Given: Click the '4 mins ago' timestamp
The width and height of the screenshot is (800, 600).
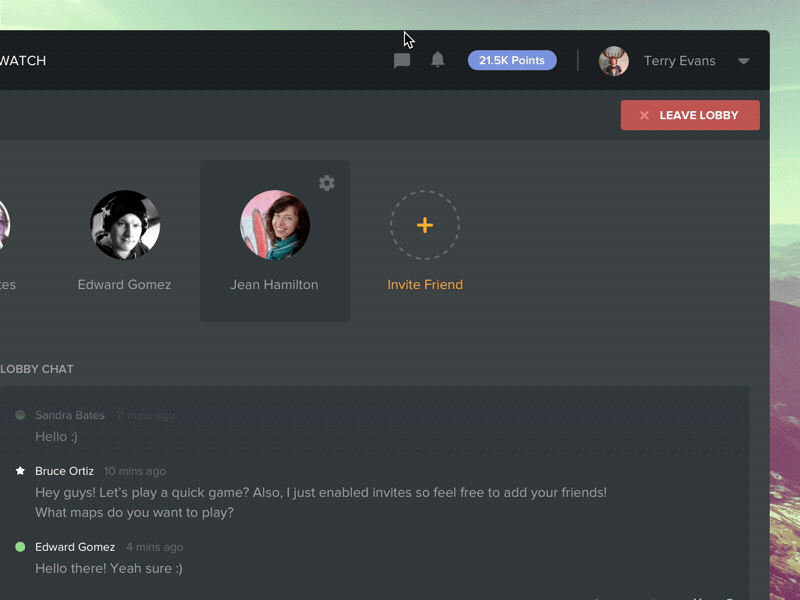Looking at the screenshot, I should (x=155, y=547).
